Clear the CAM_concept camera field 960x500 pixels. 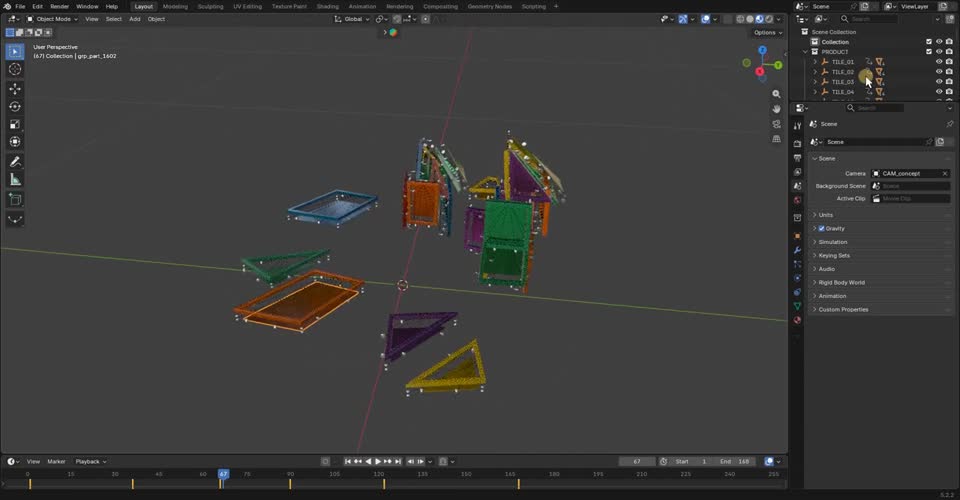point(945,173)
